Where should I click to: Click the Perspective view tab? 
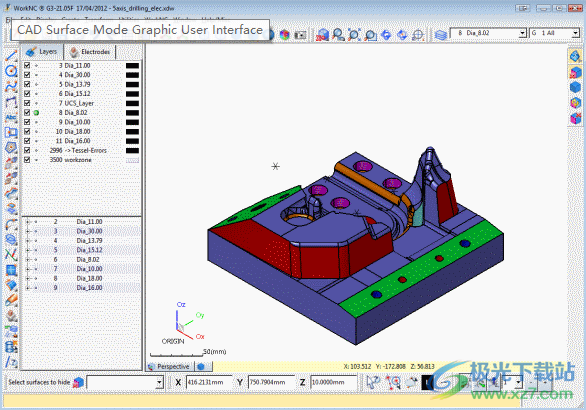click(170, 367)
